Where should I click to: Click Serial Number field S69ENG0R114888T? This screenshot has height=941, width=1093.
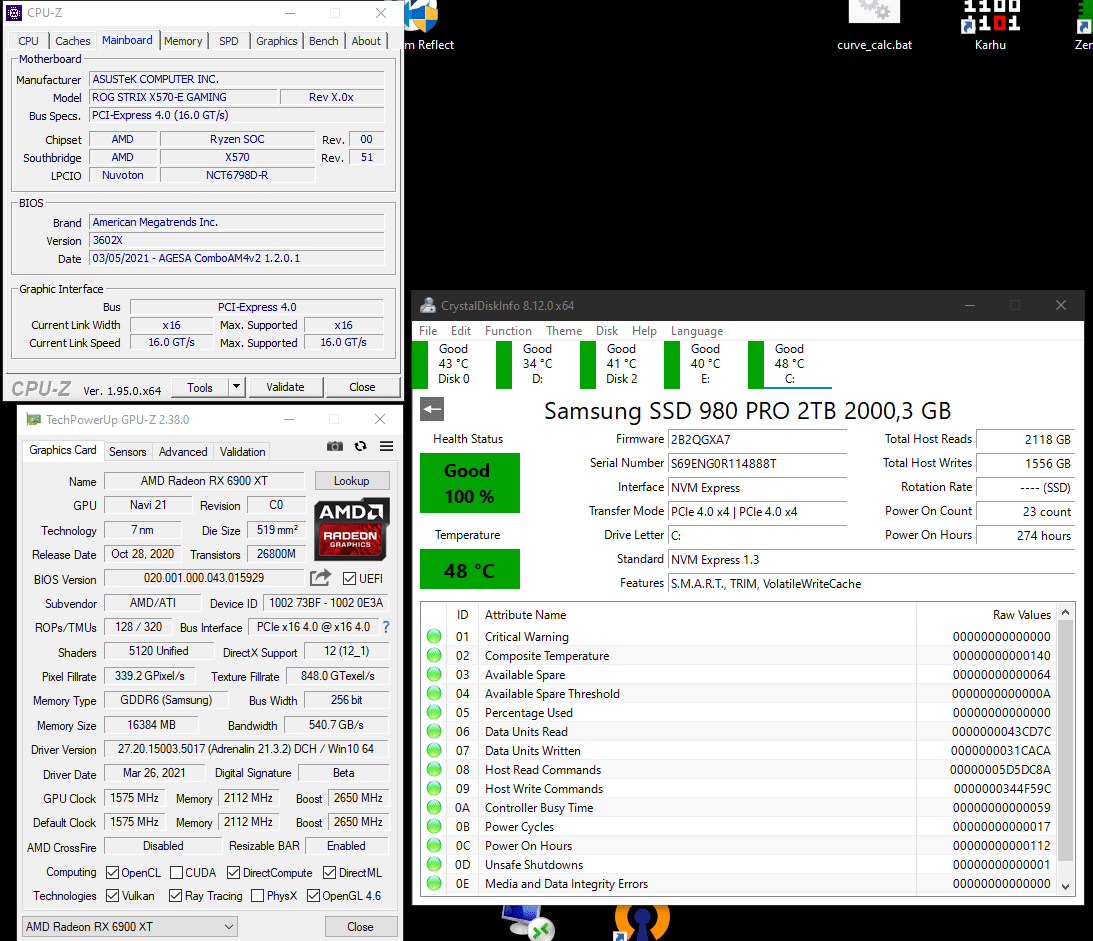coord(757,464)
